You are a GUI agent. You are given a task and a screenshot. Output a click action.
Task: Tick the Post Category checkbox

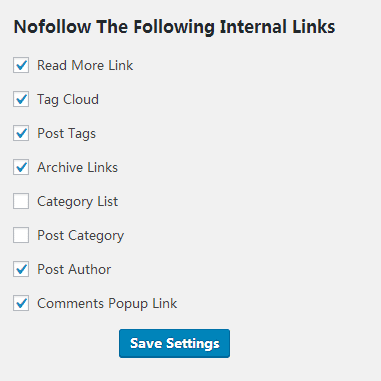[21, 235]
